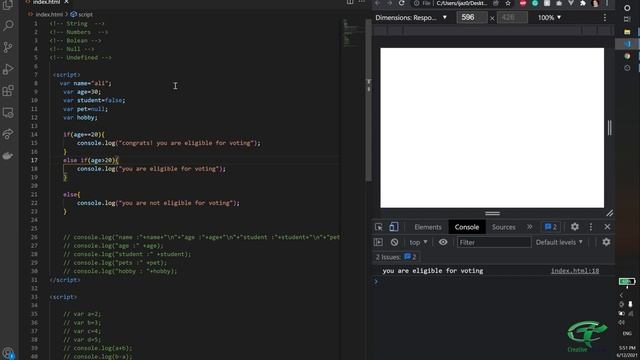
Task: Switch to the Console tab
Action: (467, 227)
